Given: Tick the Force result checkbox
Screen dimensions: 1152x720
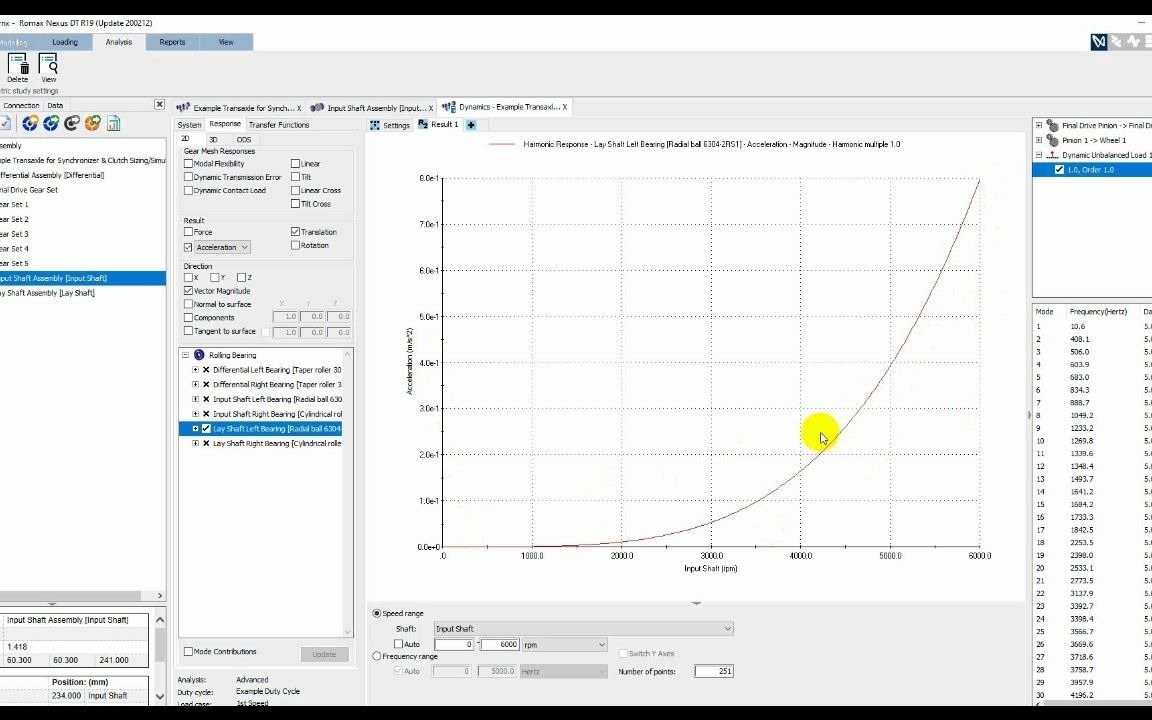Looking at the screenshot, I should (x=188, y=231).
